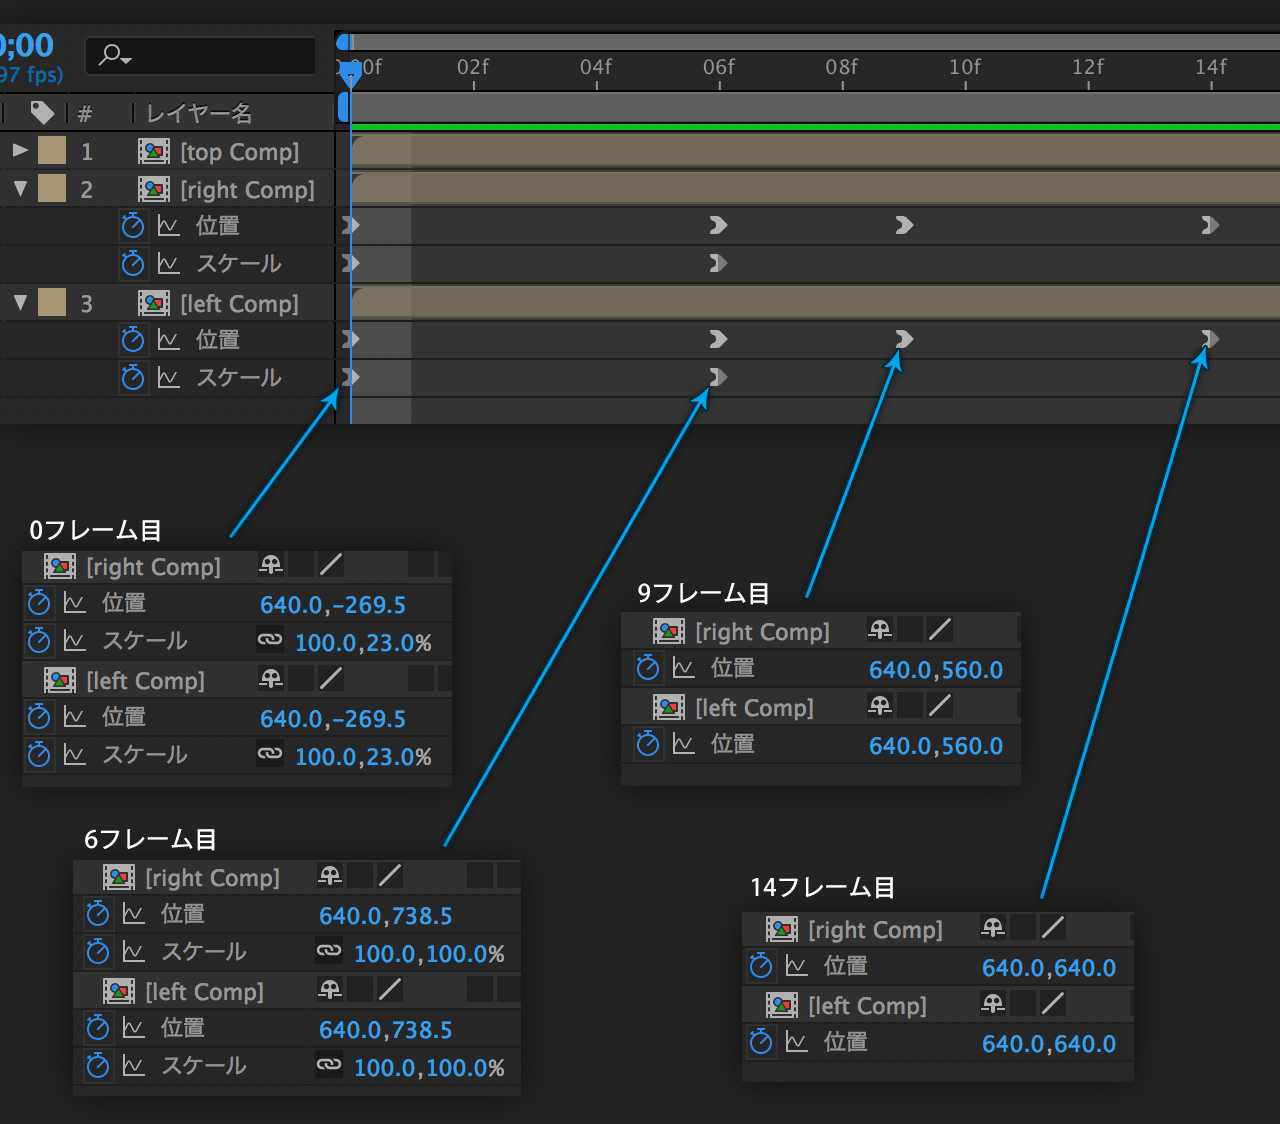Image resolution: width=1280 pixels, height=1124 pixels.
Task: Click the top Comp composition icon
Action: (x=153, y=152)
